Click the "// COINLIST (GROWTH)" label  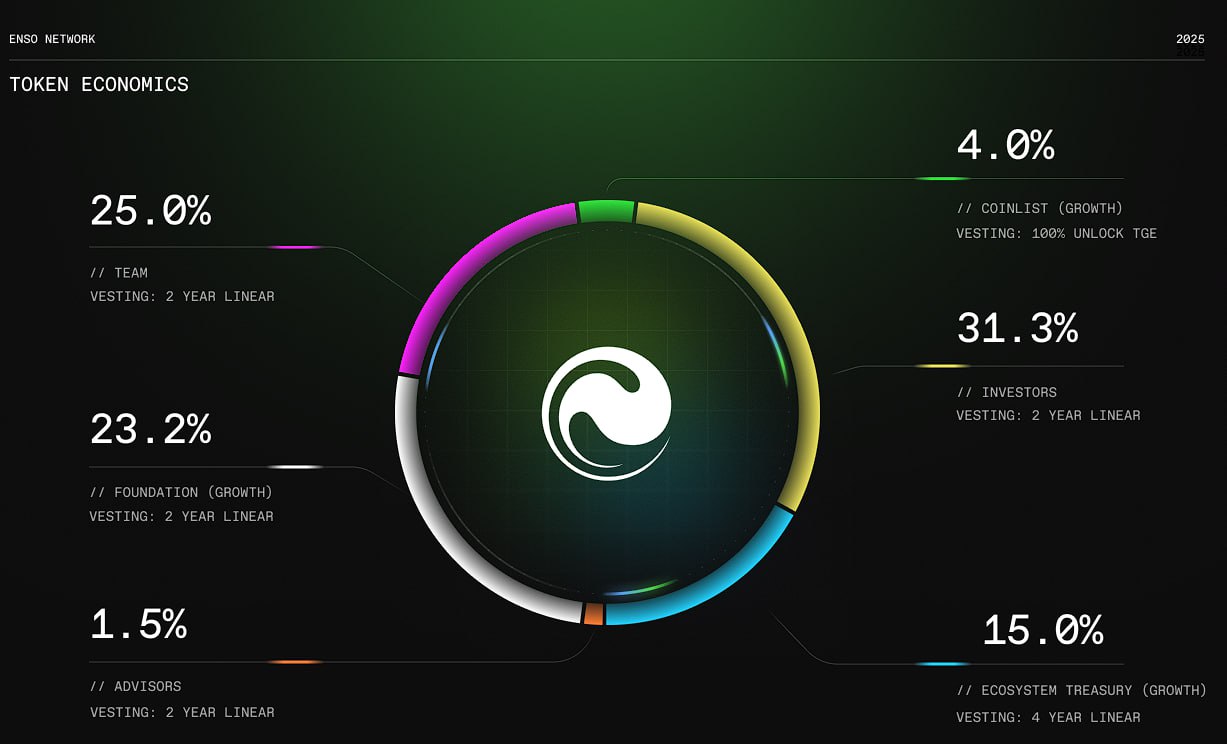click(1039, 209)
